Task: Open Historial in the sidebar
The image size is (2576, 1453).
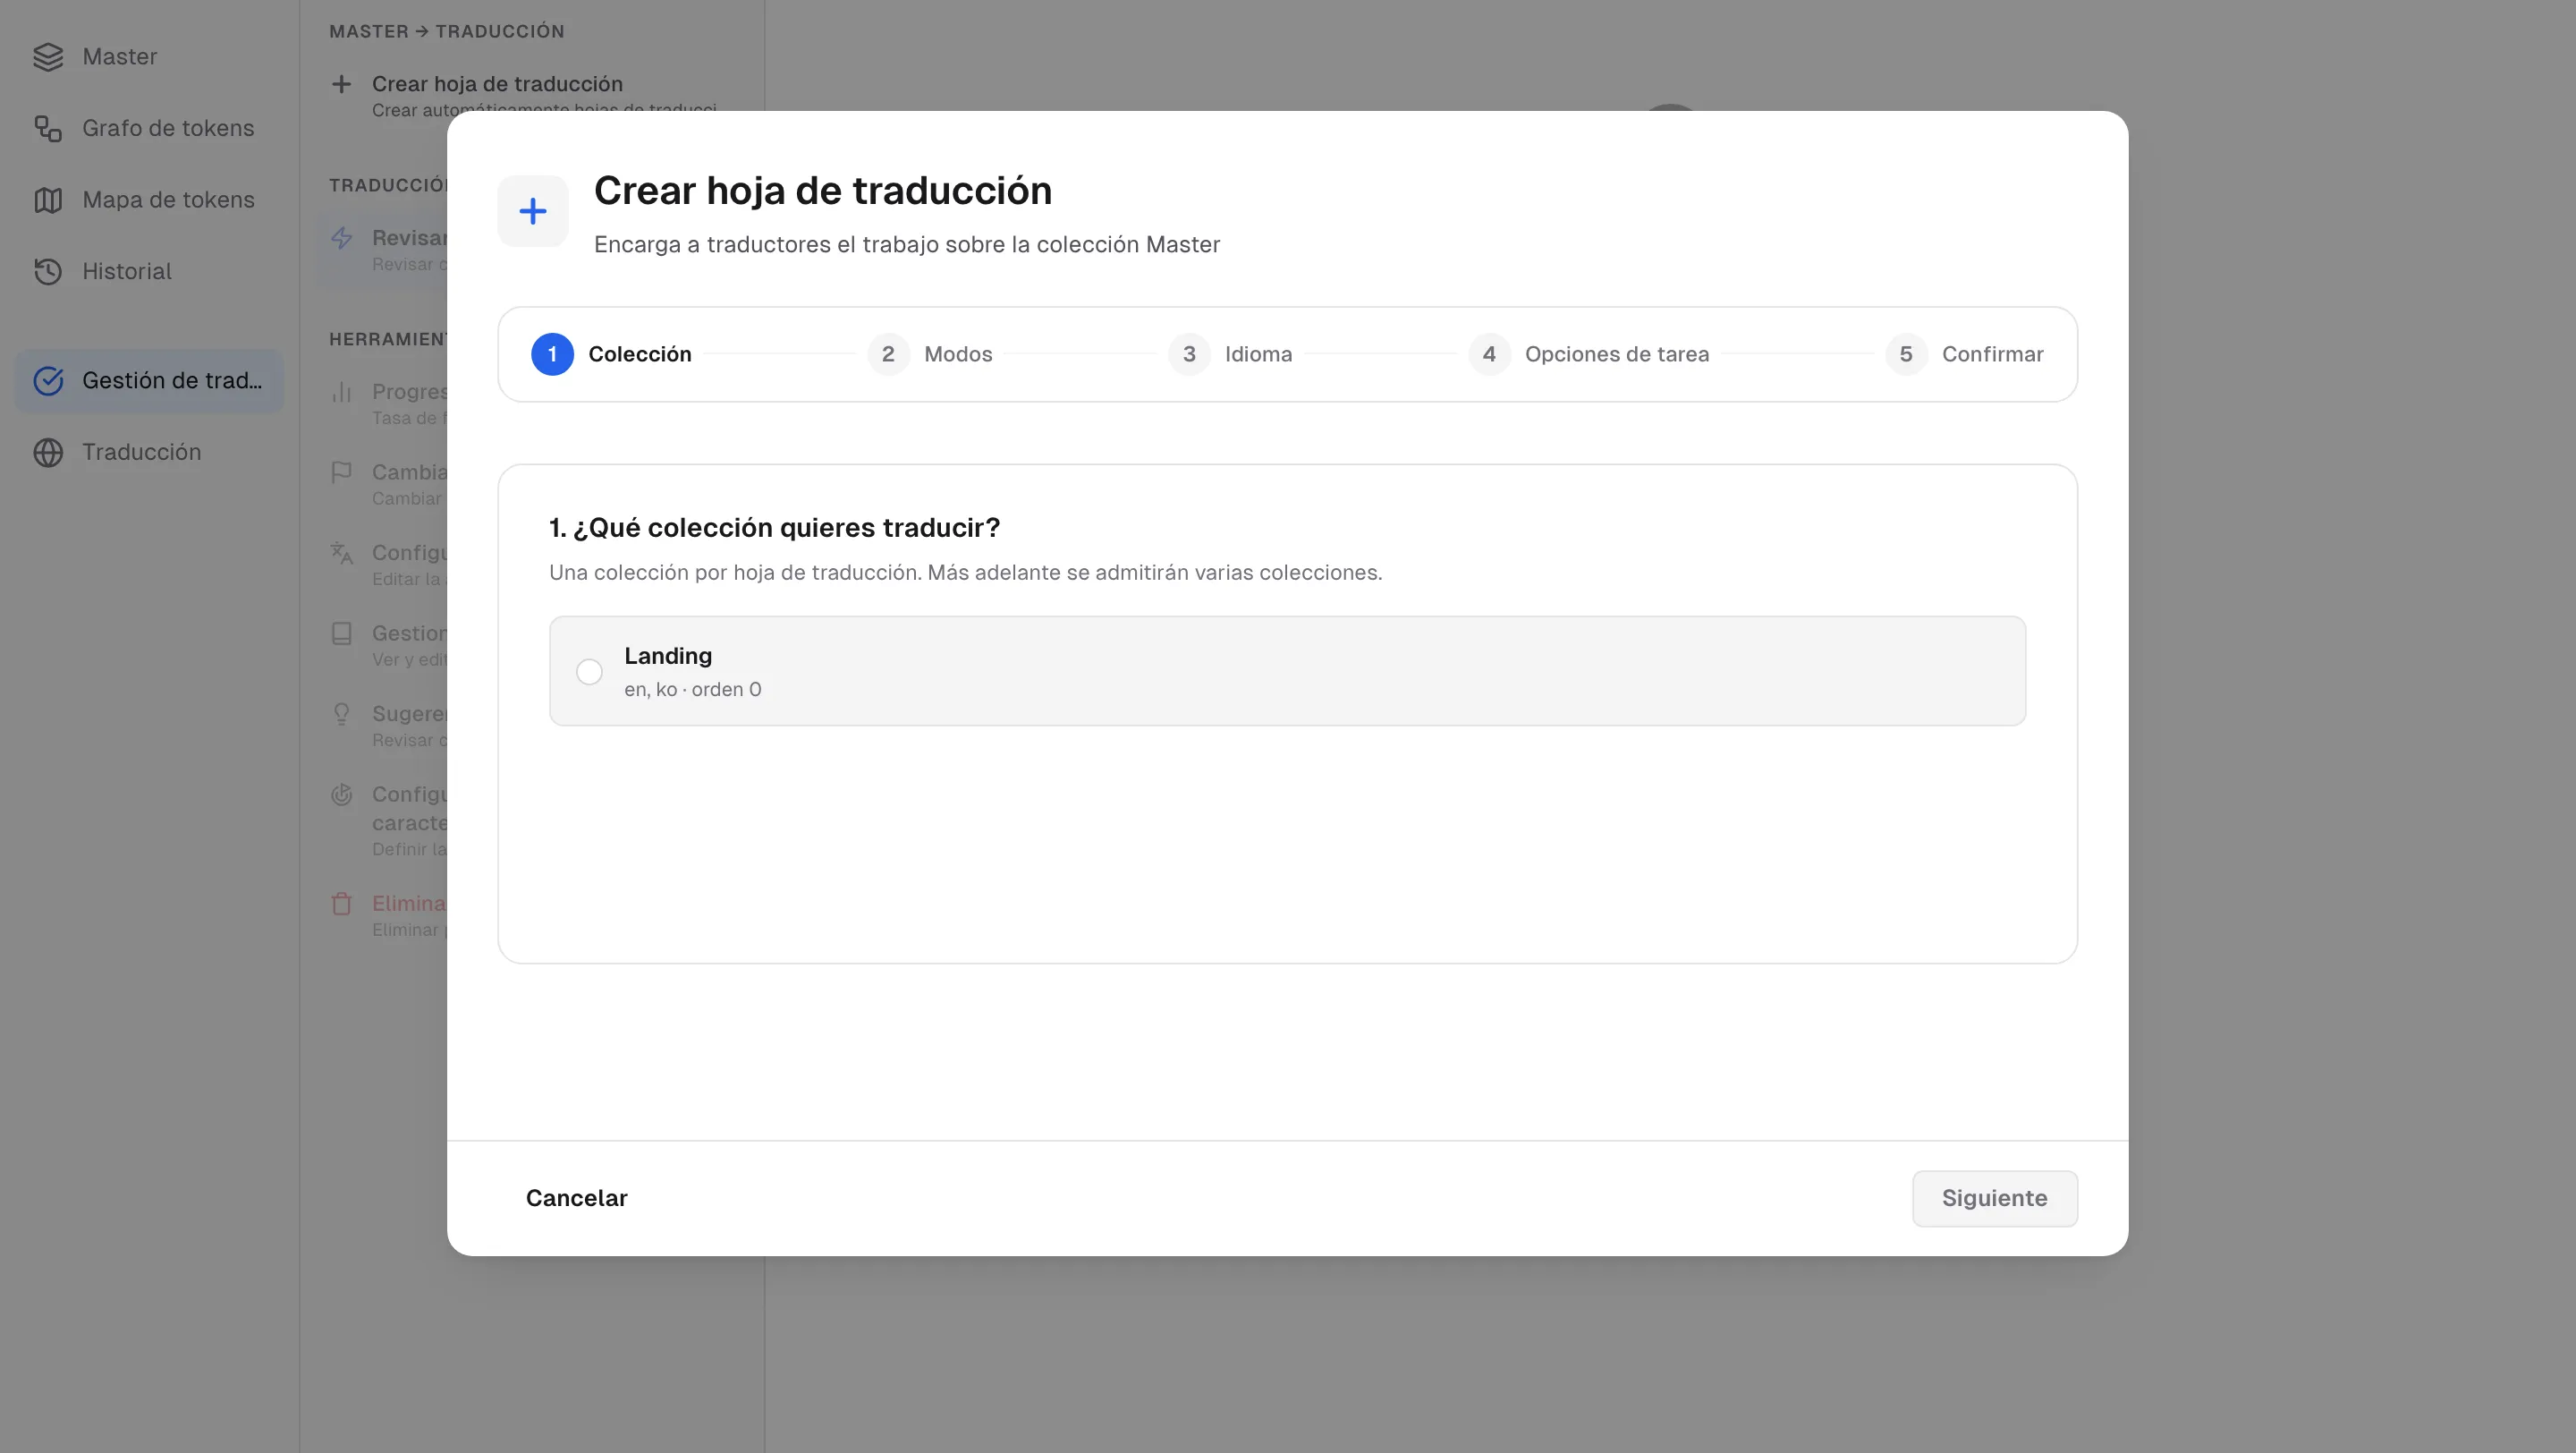Action: (x=149, y=272)
